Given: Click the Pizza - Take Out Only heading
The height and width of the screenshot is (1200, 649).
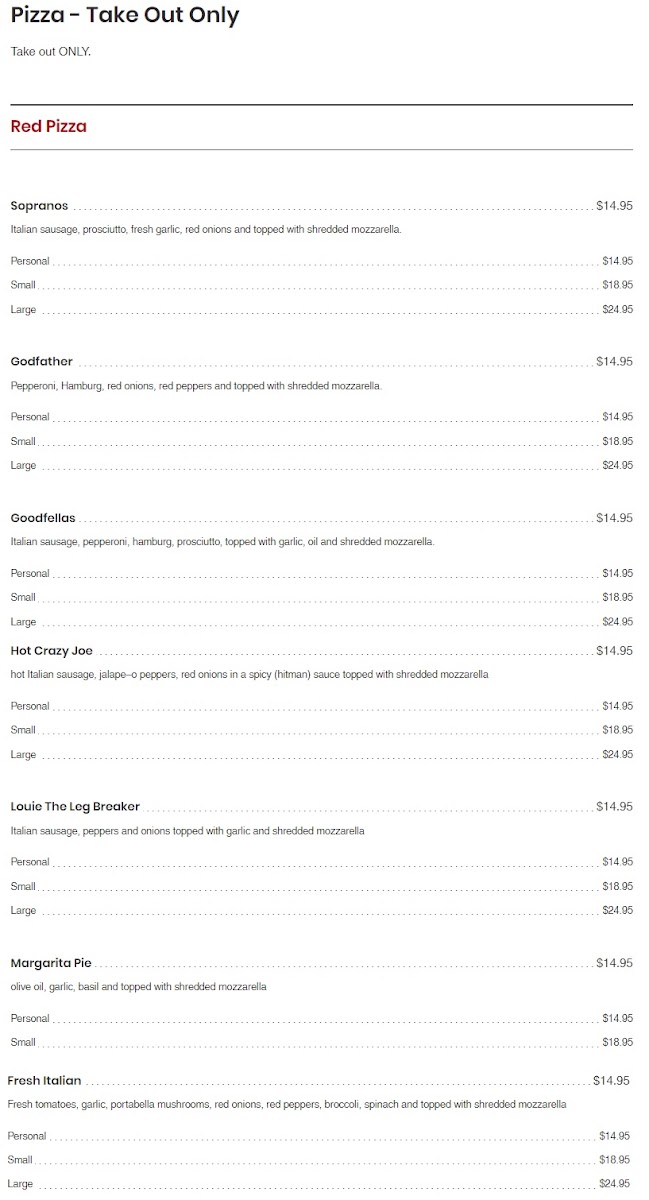Looking at the screenshot, I should (125, 15).
